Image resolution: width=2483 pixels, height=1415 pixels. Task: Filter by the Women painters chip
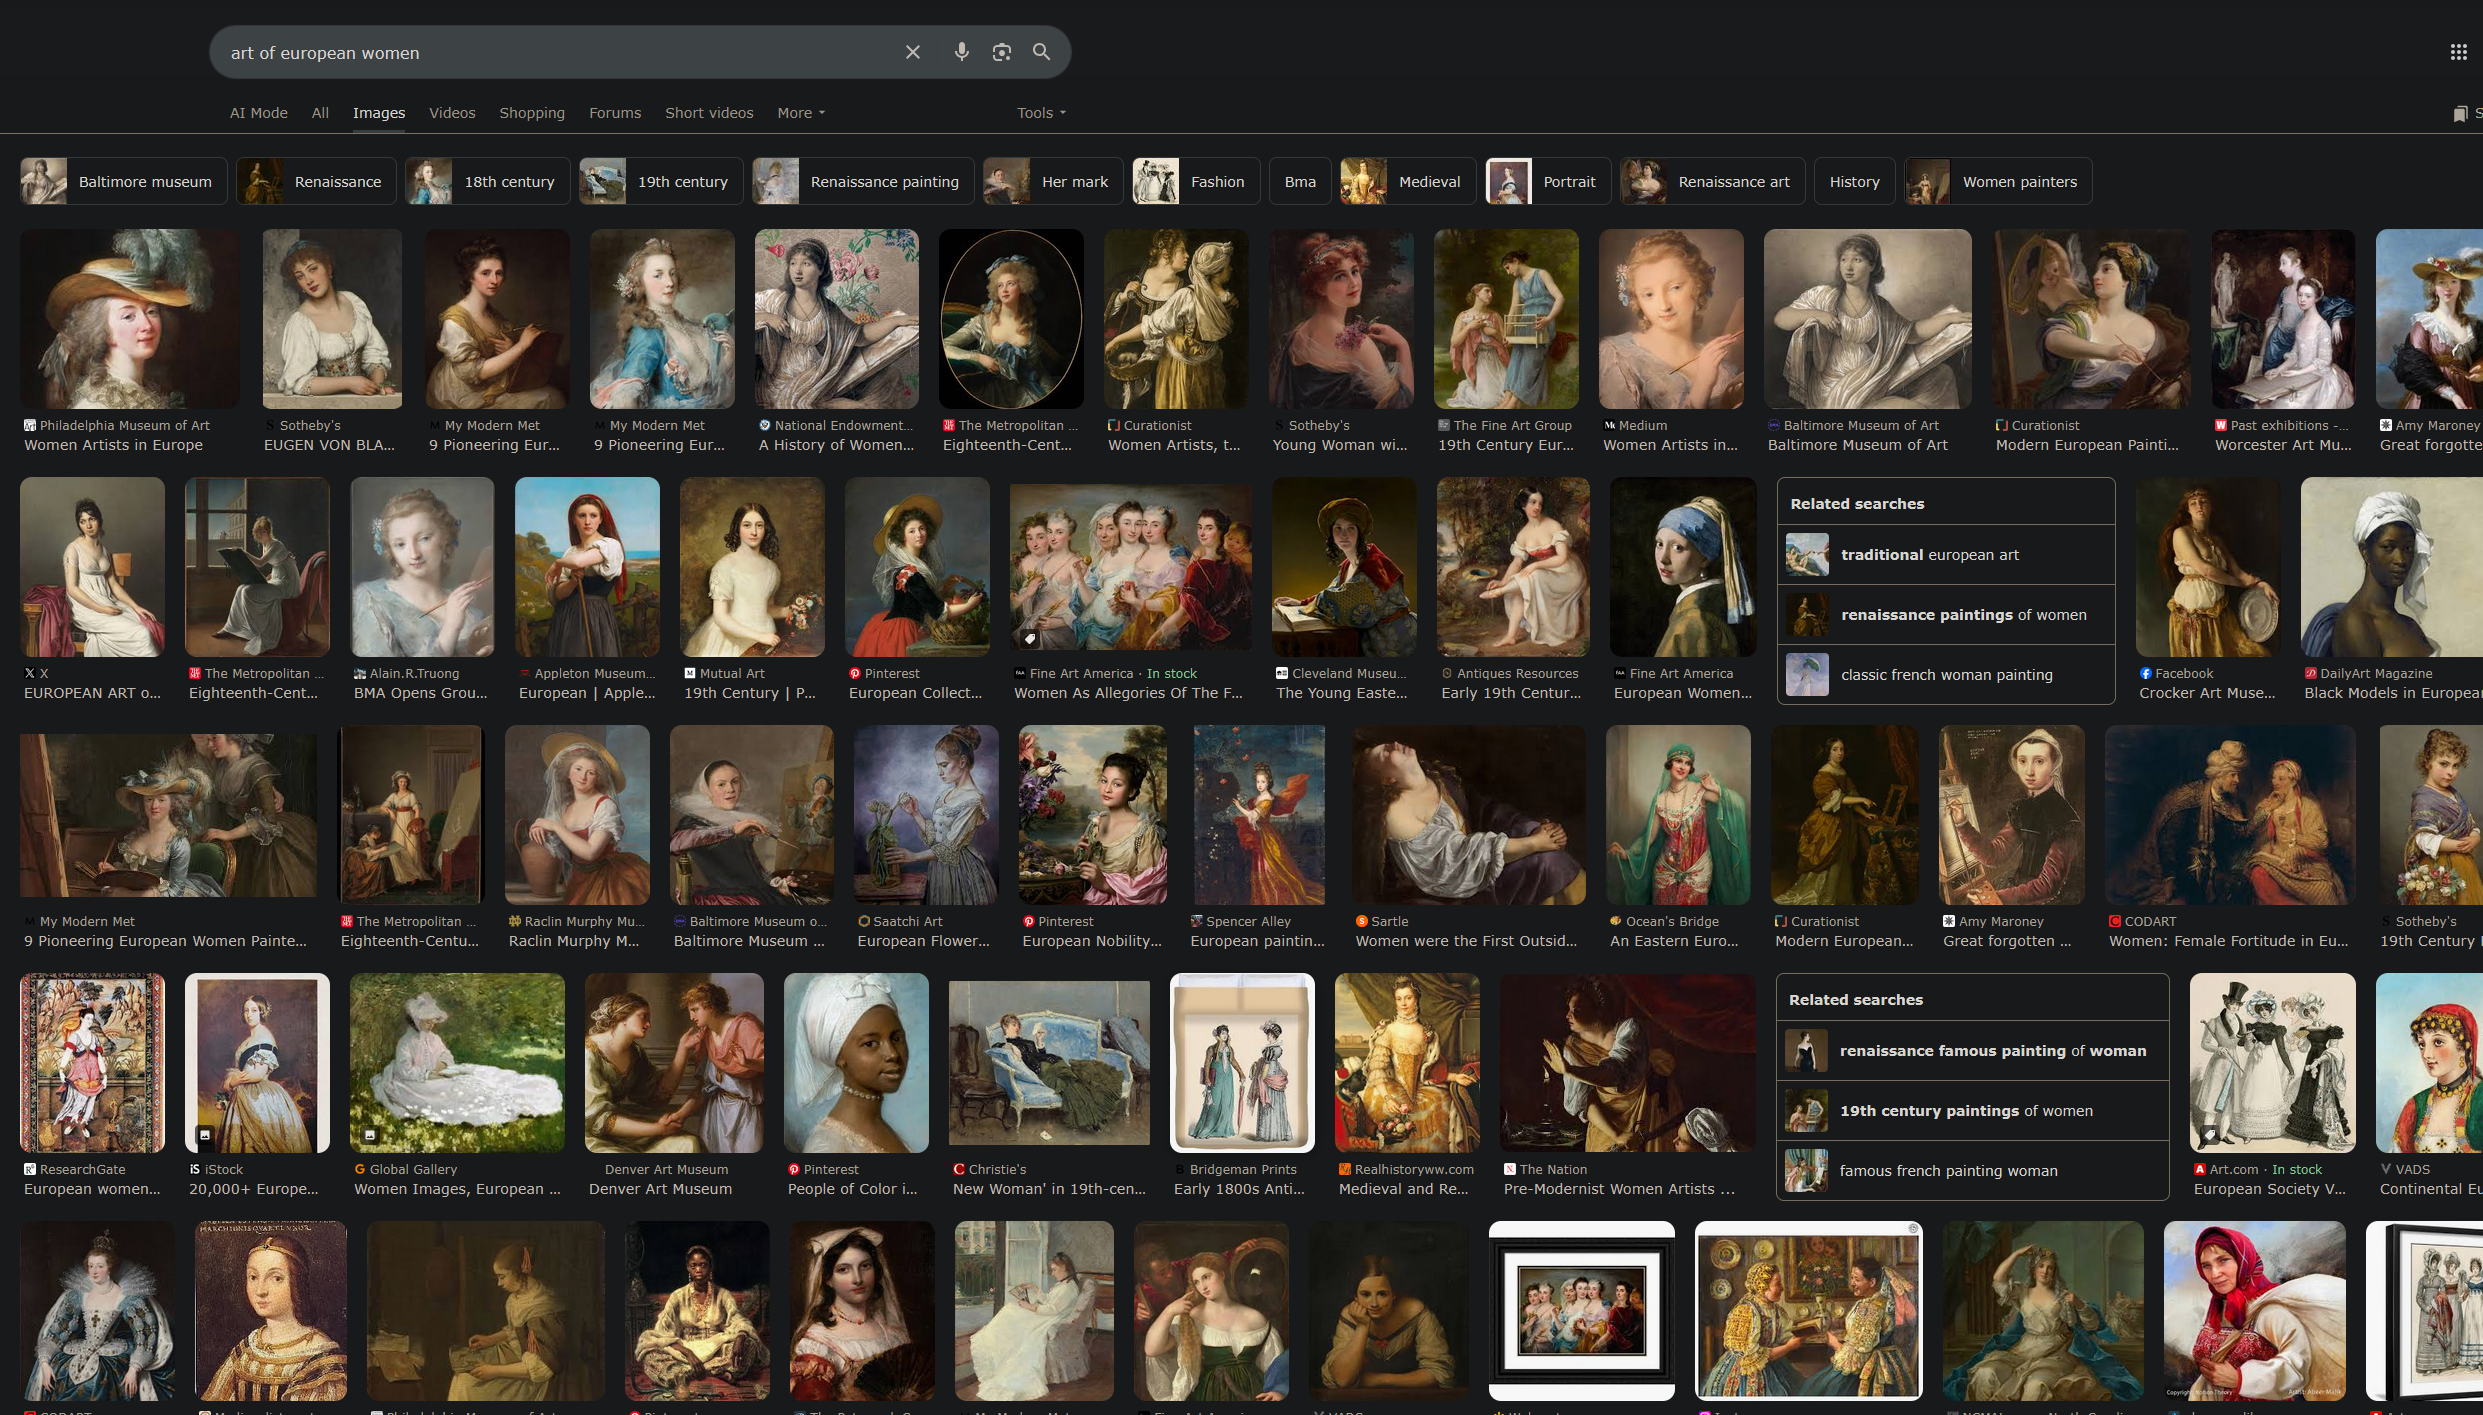1998,182
